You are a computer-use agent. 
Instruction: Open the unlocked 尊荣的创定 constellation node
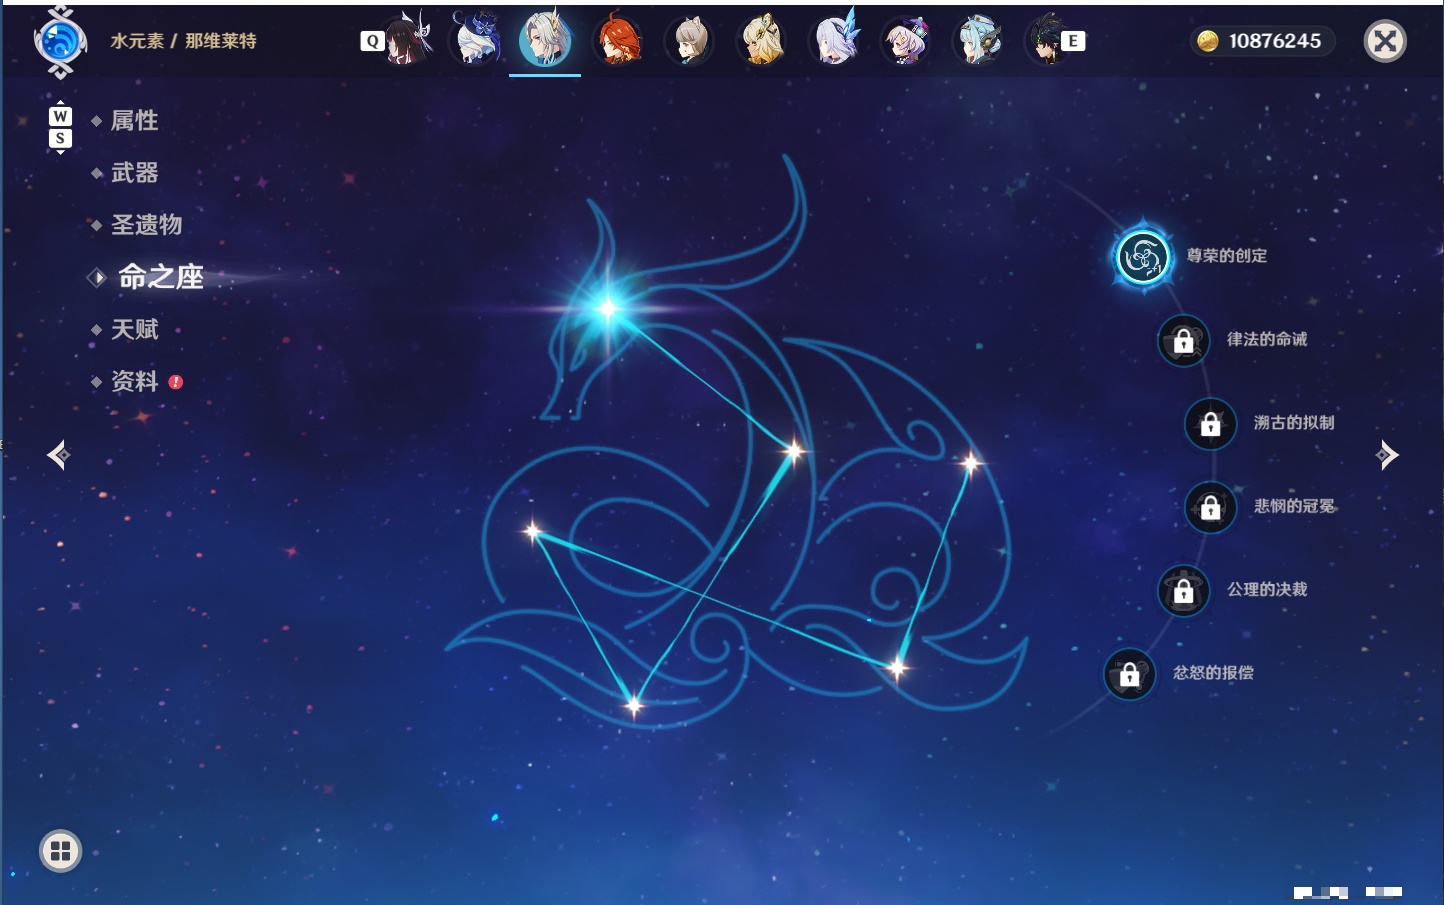[1142, 257]
